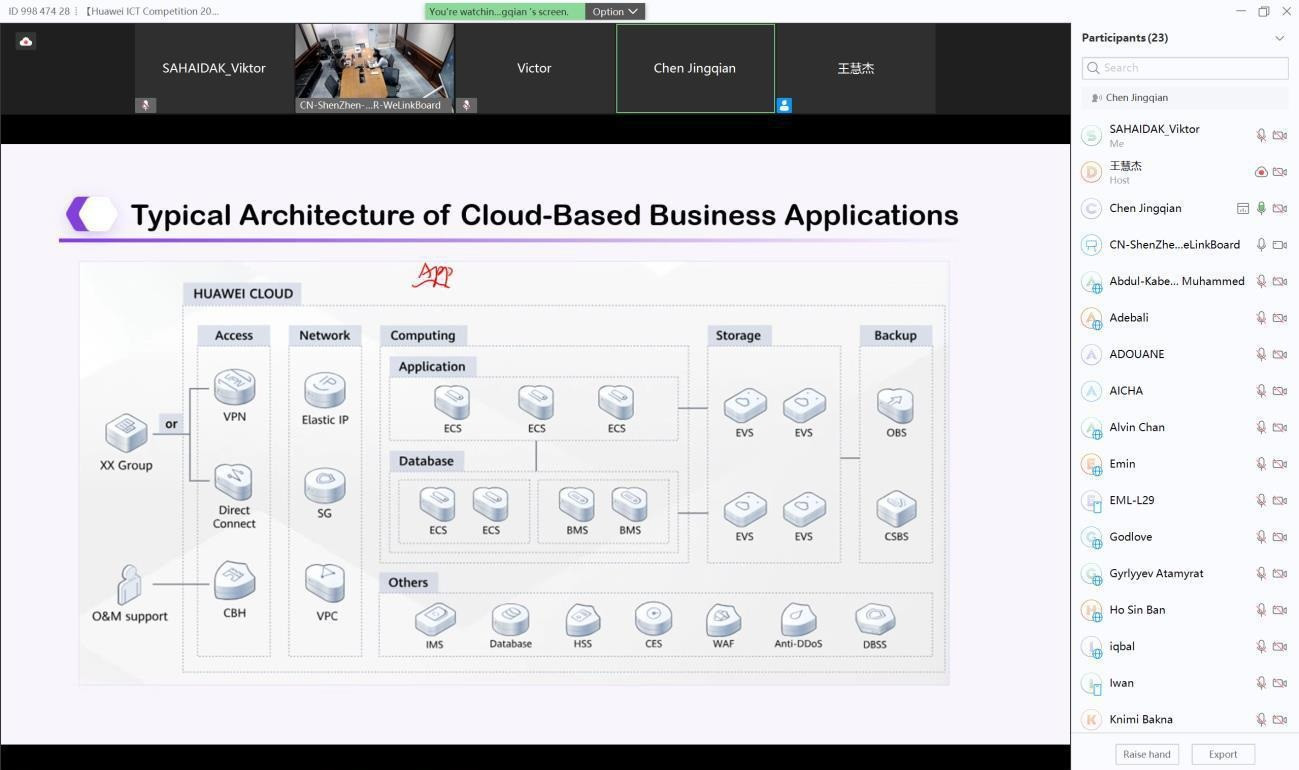
Task: Click the Search participants input field
Action: tap(1190, 68)
